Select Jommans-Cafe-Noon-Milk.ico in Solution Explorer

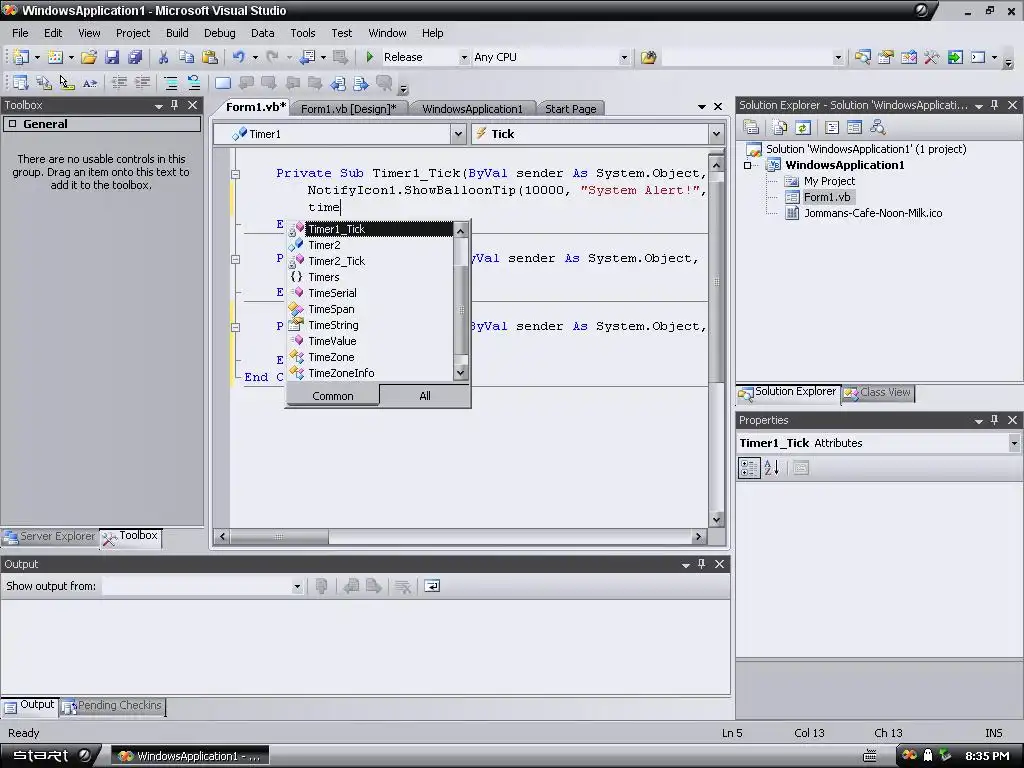point(872,214)
